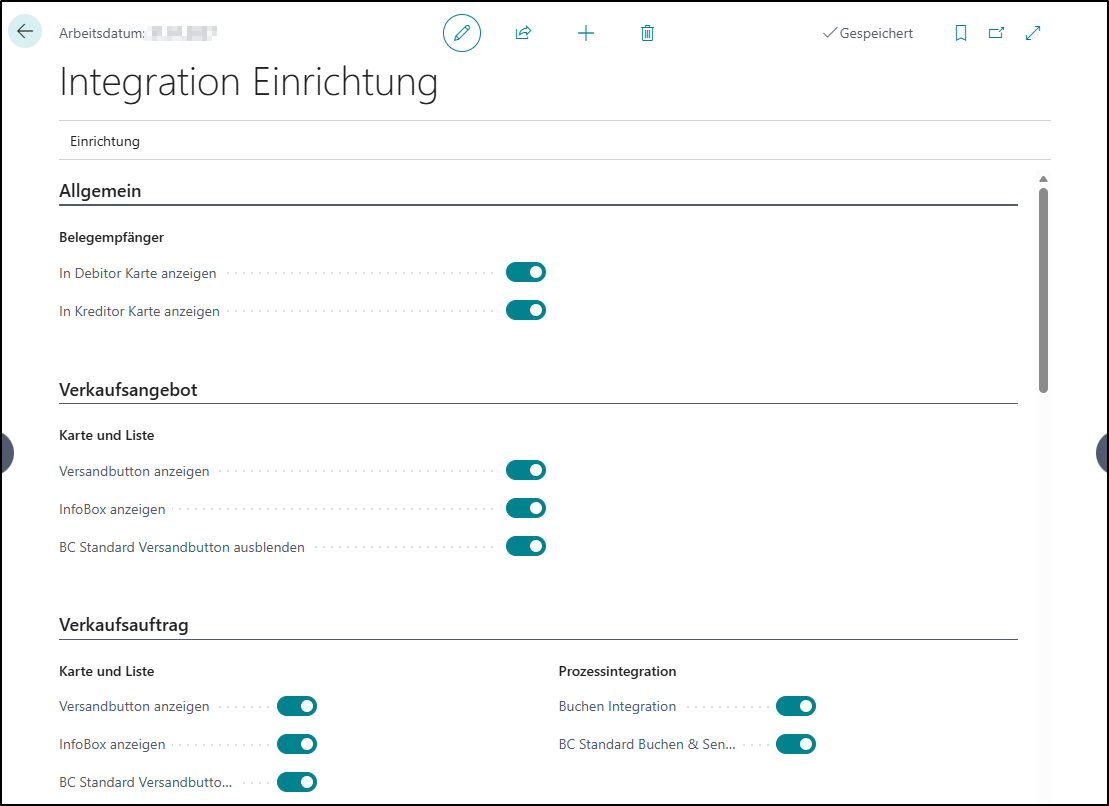The image size is (1109, 806).
Task: Collapse the Verkaufsauftrag section header
Action: 124,625
